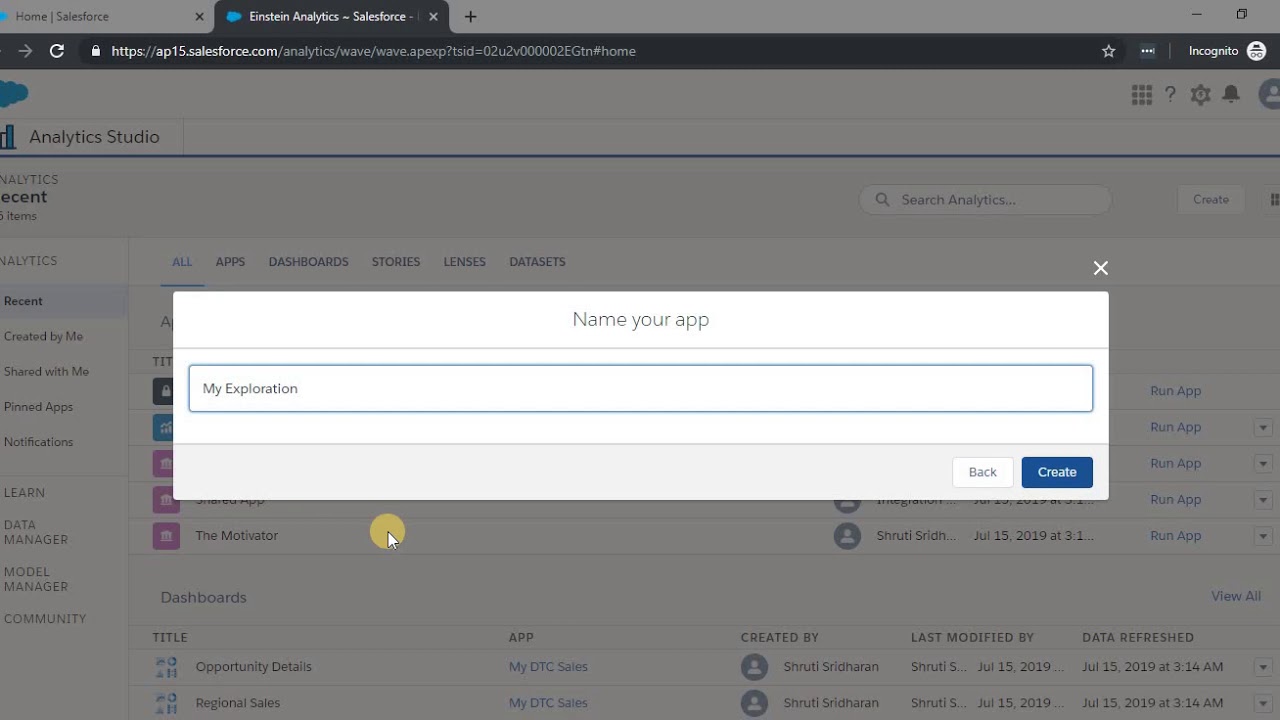Image resolution: width=1280 pixels, height=720 pixels.
Task: Click the DATA REFRESHED column header
Action: pos(1138,638)
